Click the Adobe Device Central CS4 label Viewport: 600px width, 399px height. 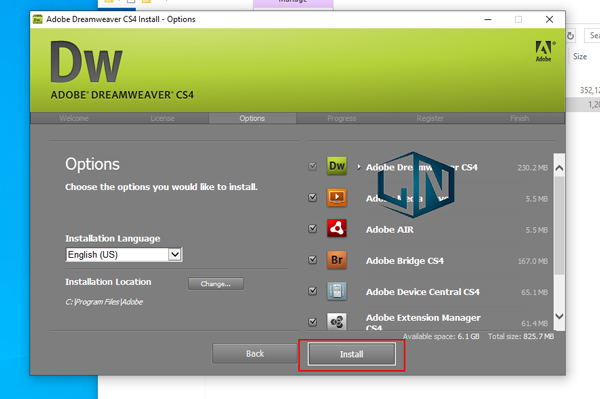coord(422,292)
